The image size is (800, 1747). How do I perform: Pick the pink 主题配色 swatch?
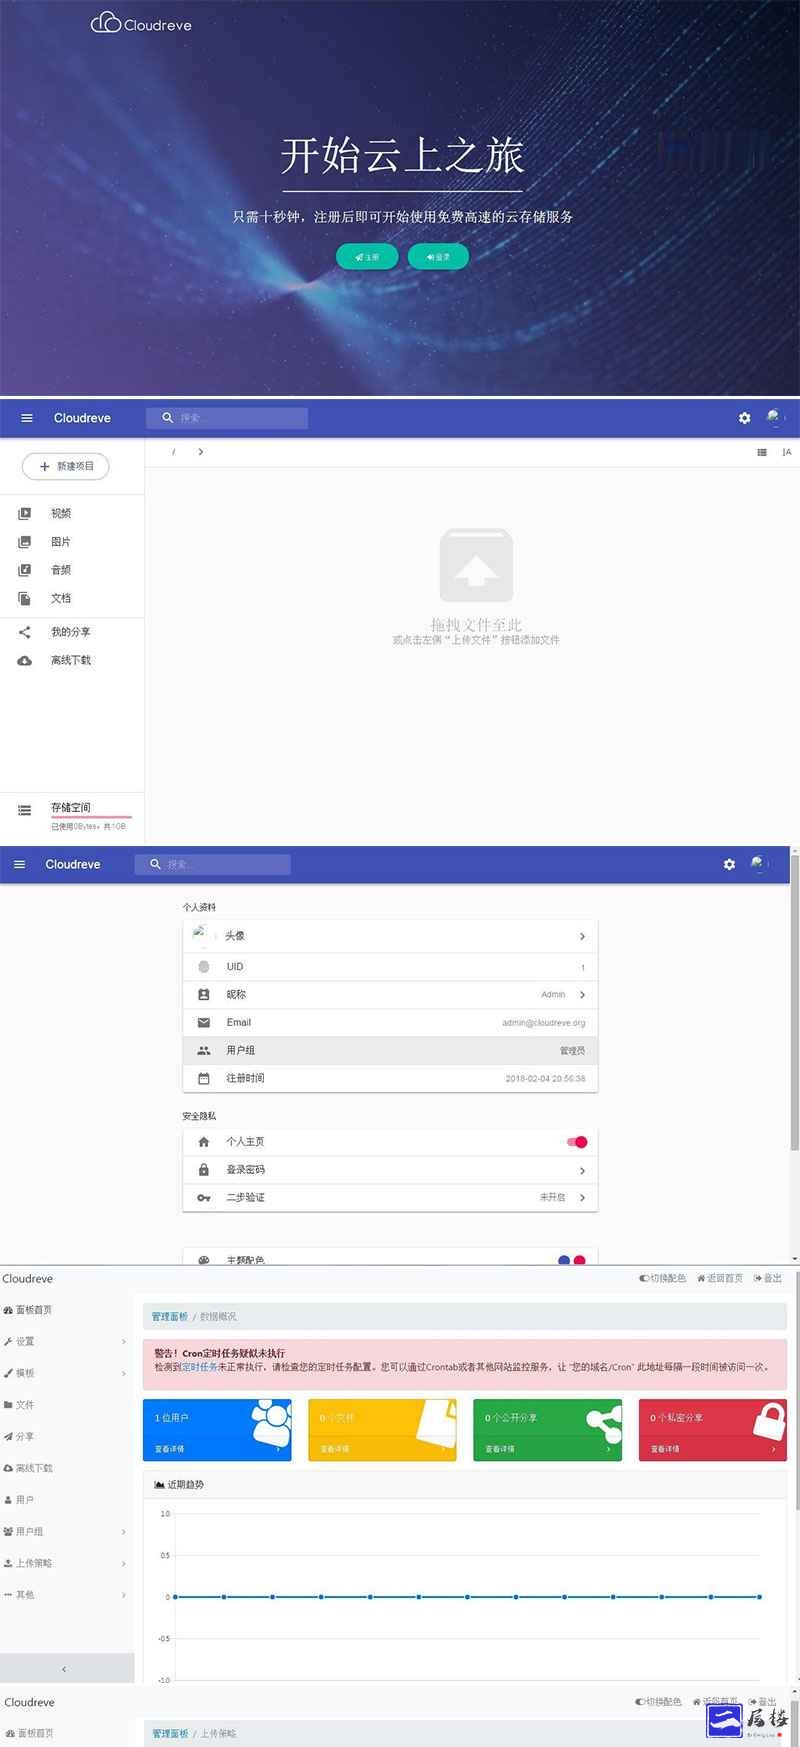click(579, 1261)
